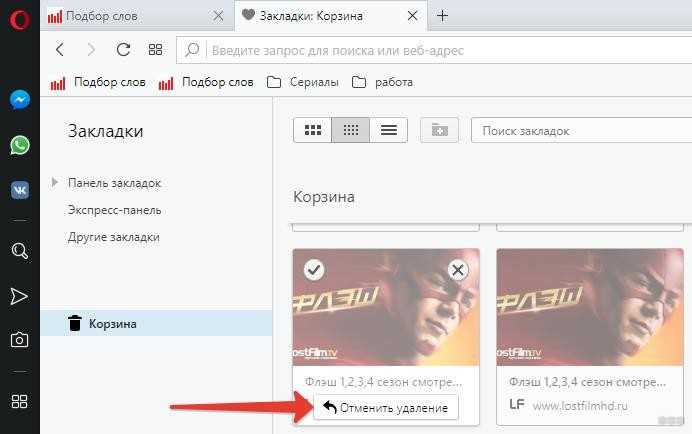692x434 pixels.
Task: Go forward with the forward arrow
Action: click(x=91, y=49)
